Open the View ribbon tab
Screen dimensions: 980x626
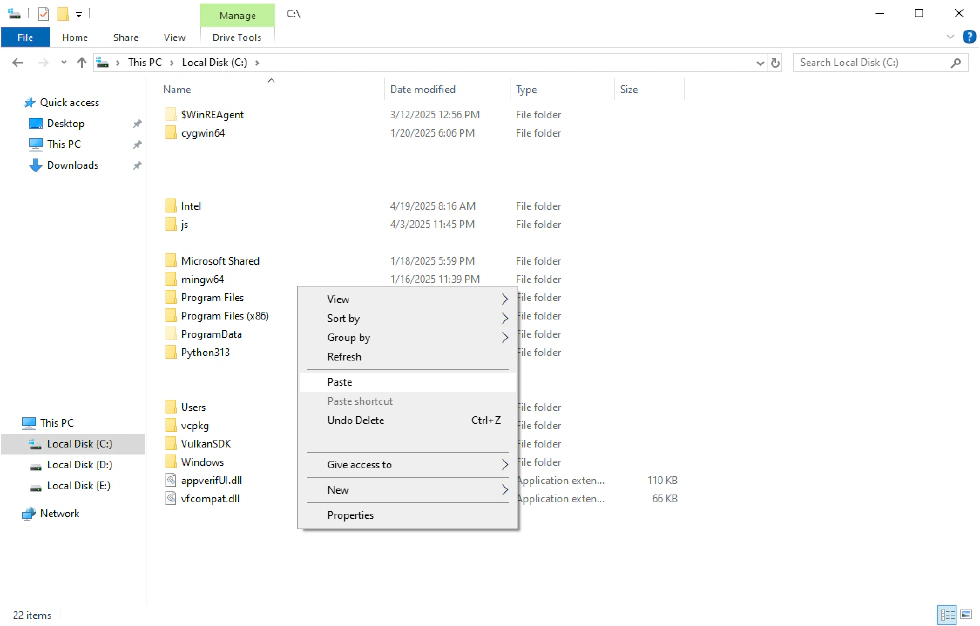(175, 37)
